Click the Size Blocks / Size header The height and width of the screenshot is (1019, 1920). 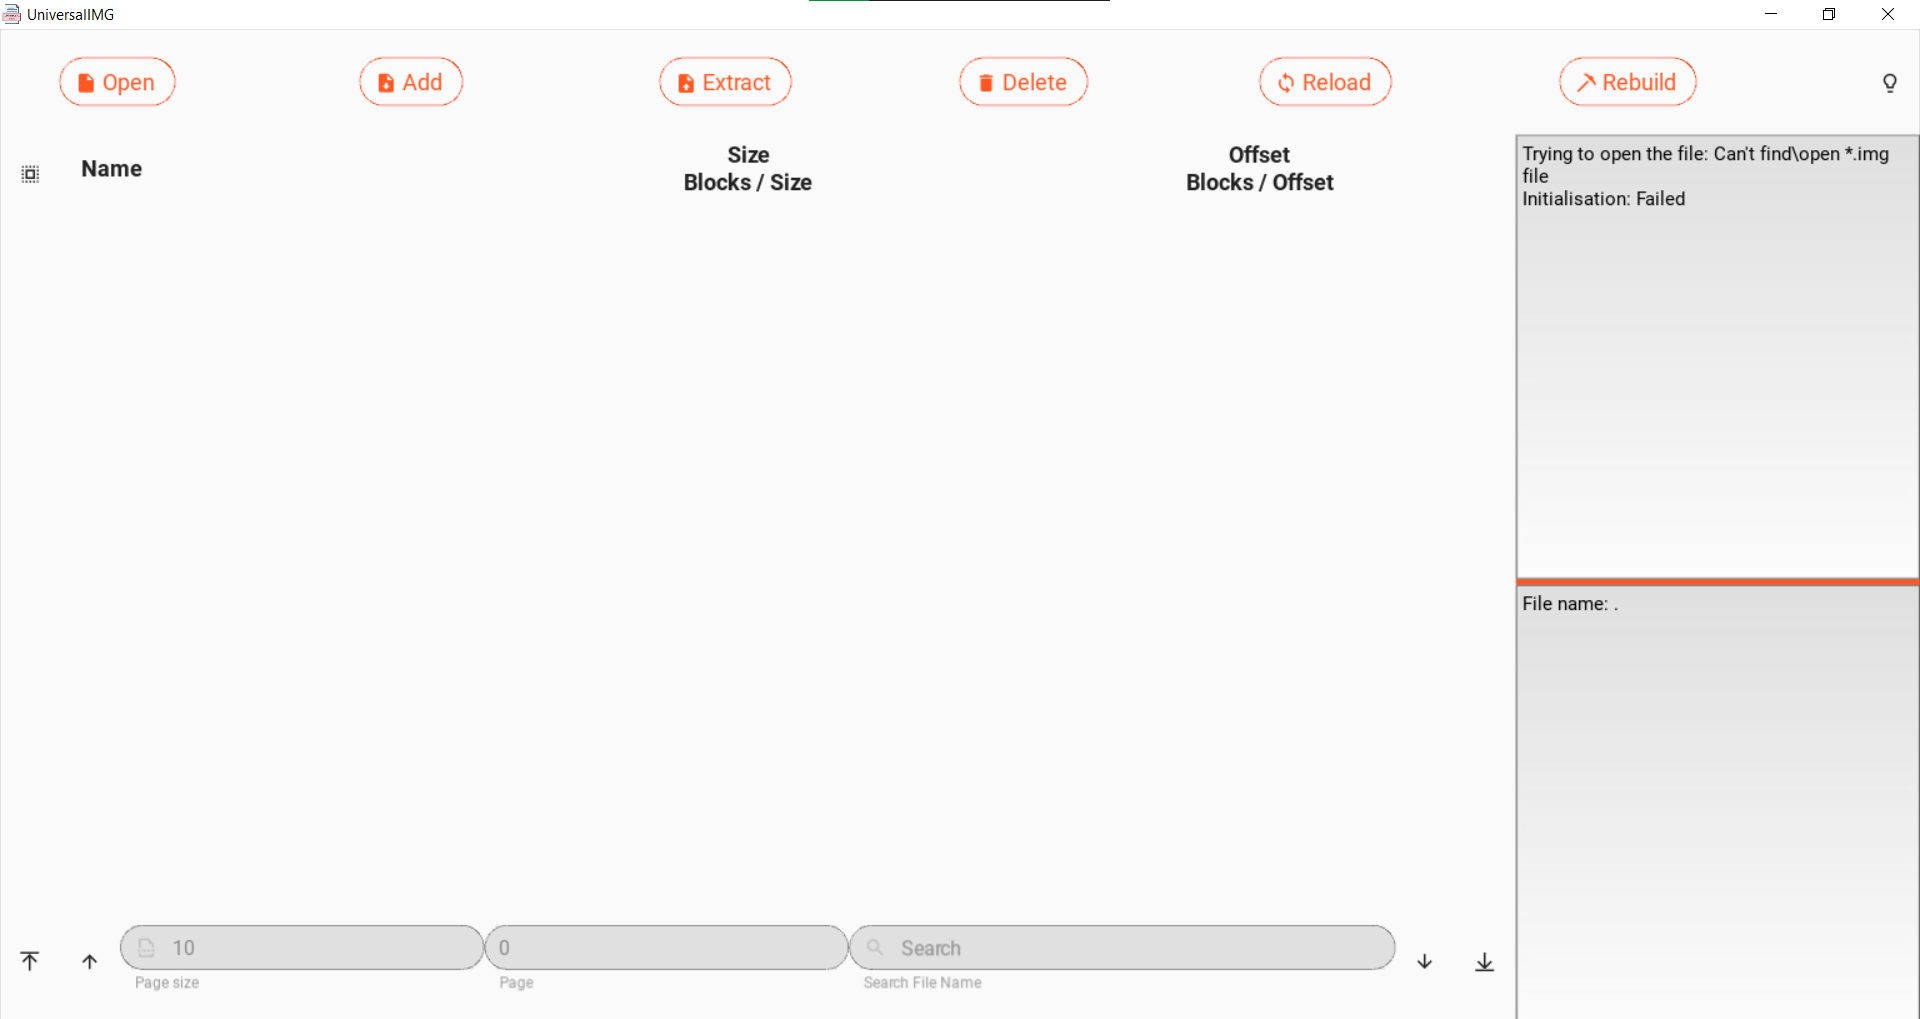748,169
